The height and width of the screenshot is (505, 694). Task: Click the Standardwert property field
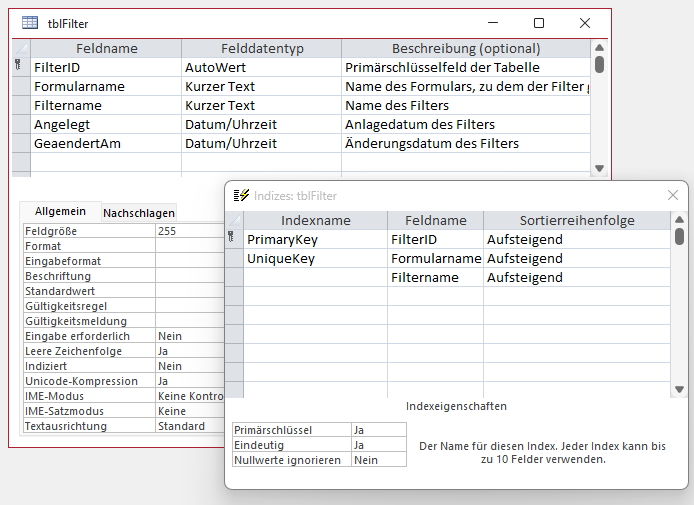190,291
